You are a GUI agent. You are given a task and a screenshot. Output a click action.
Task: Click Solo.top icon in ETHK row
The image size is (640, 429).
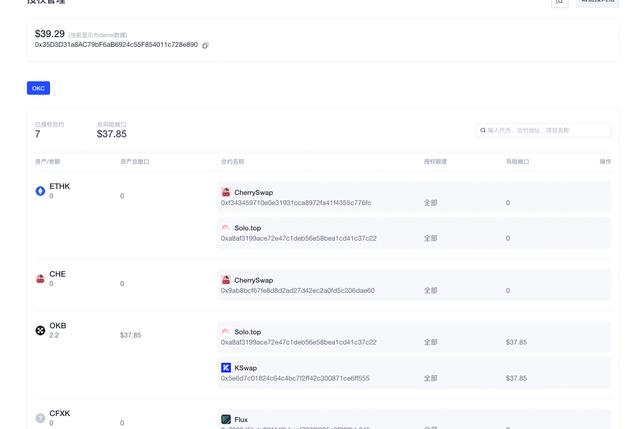(226, 228)
